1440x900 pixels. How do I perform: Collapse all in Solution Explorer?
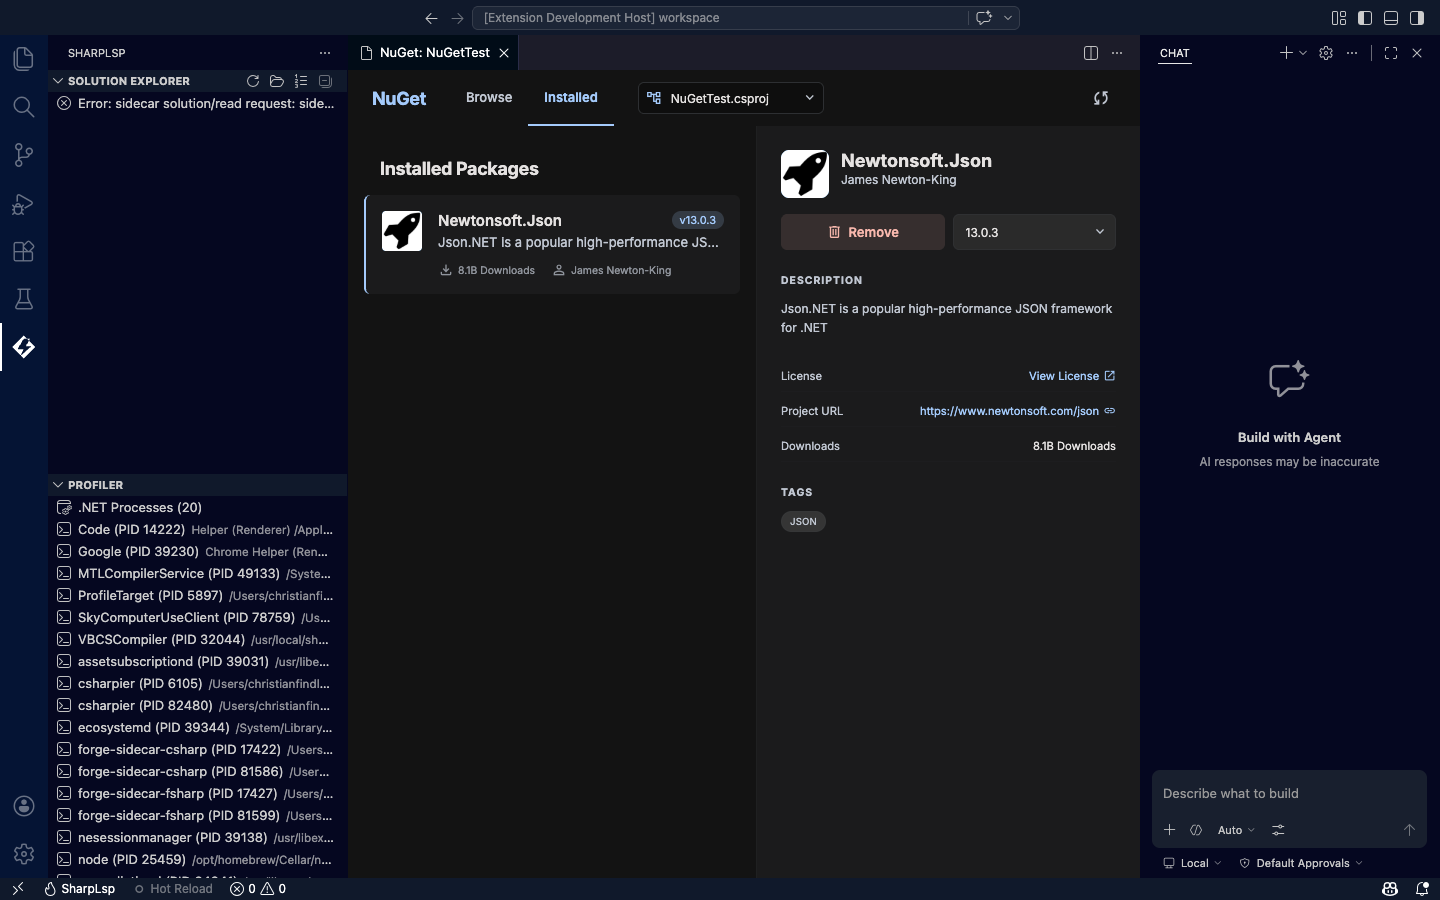[325, 81]
